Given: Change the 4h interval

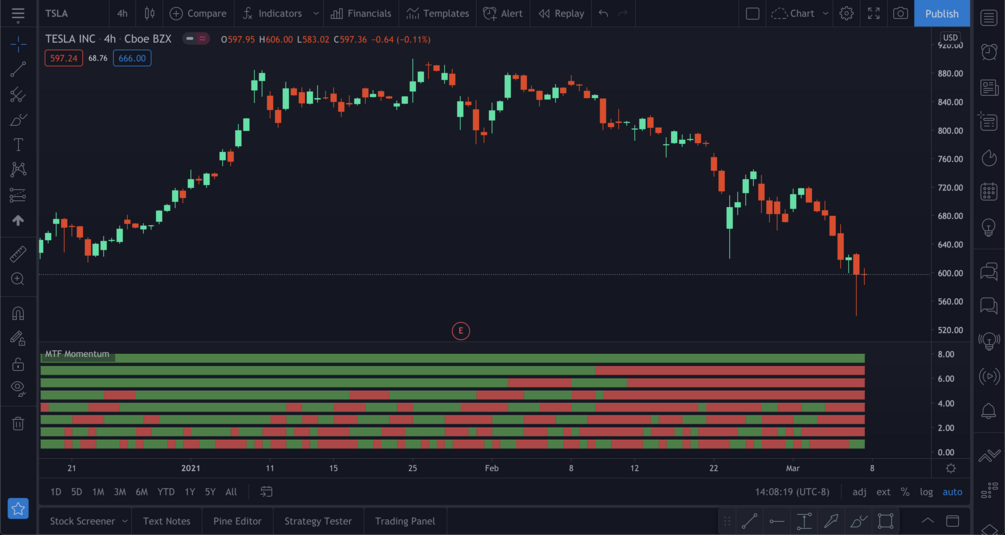Looking at the screenshot, I should click(122, 13).
